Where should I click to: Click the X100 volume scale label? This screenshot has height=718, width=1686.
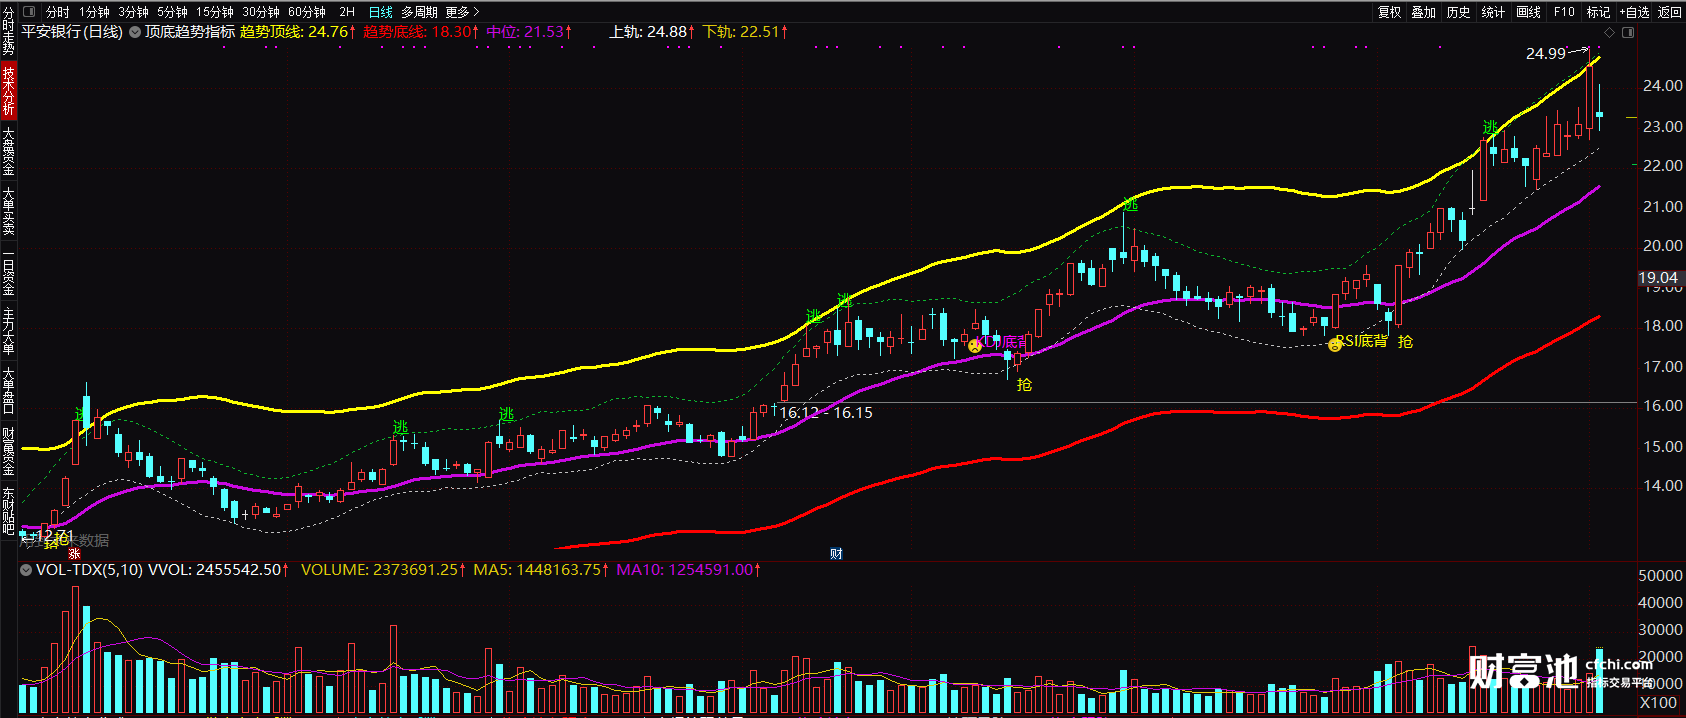click(1658, 703)
